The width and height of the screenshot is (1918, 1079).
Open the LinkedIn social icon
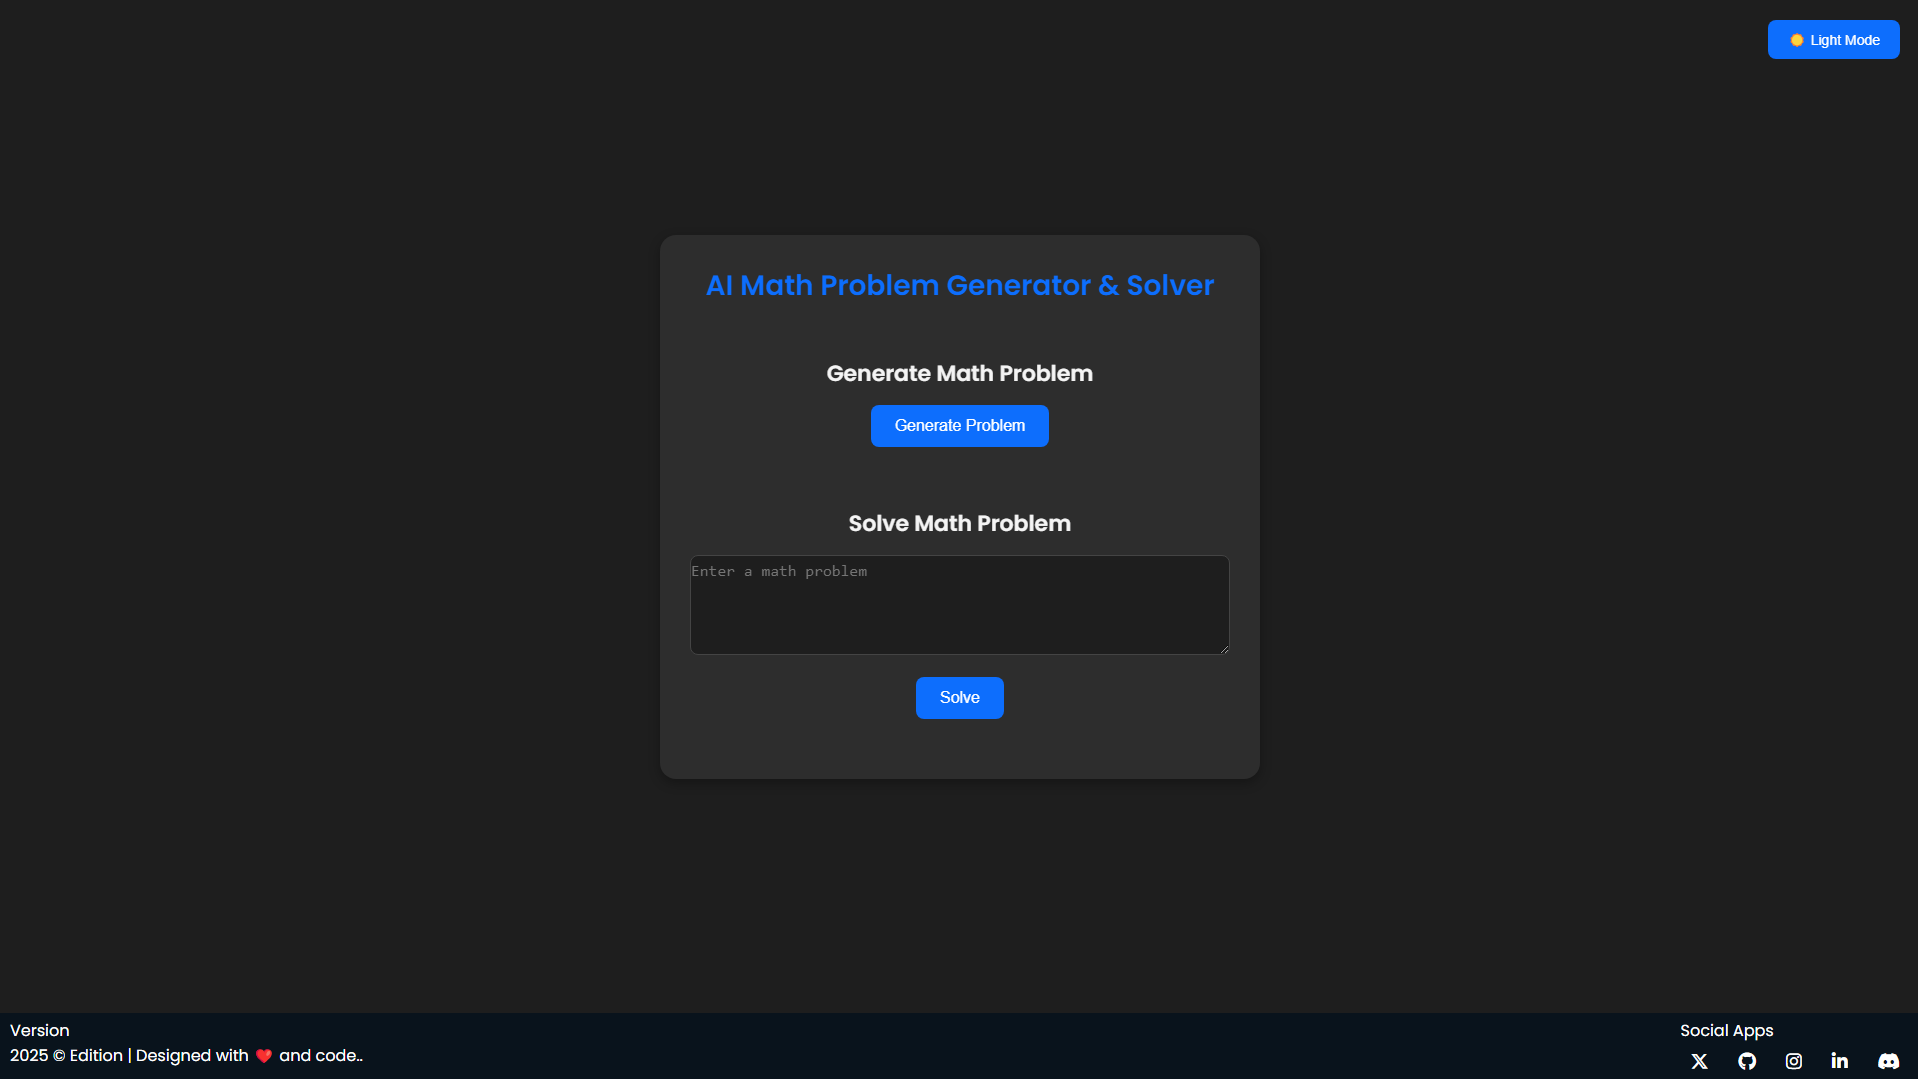(1840, 1060)
